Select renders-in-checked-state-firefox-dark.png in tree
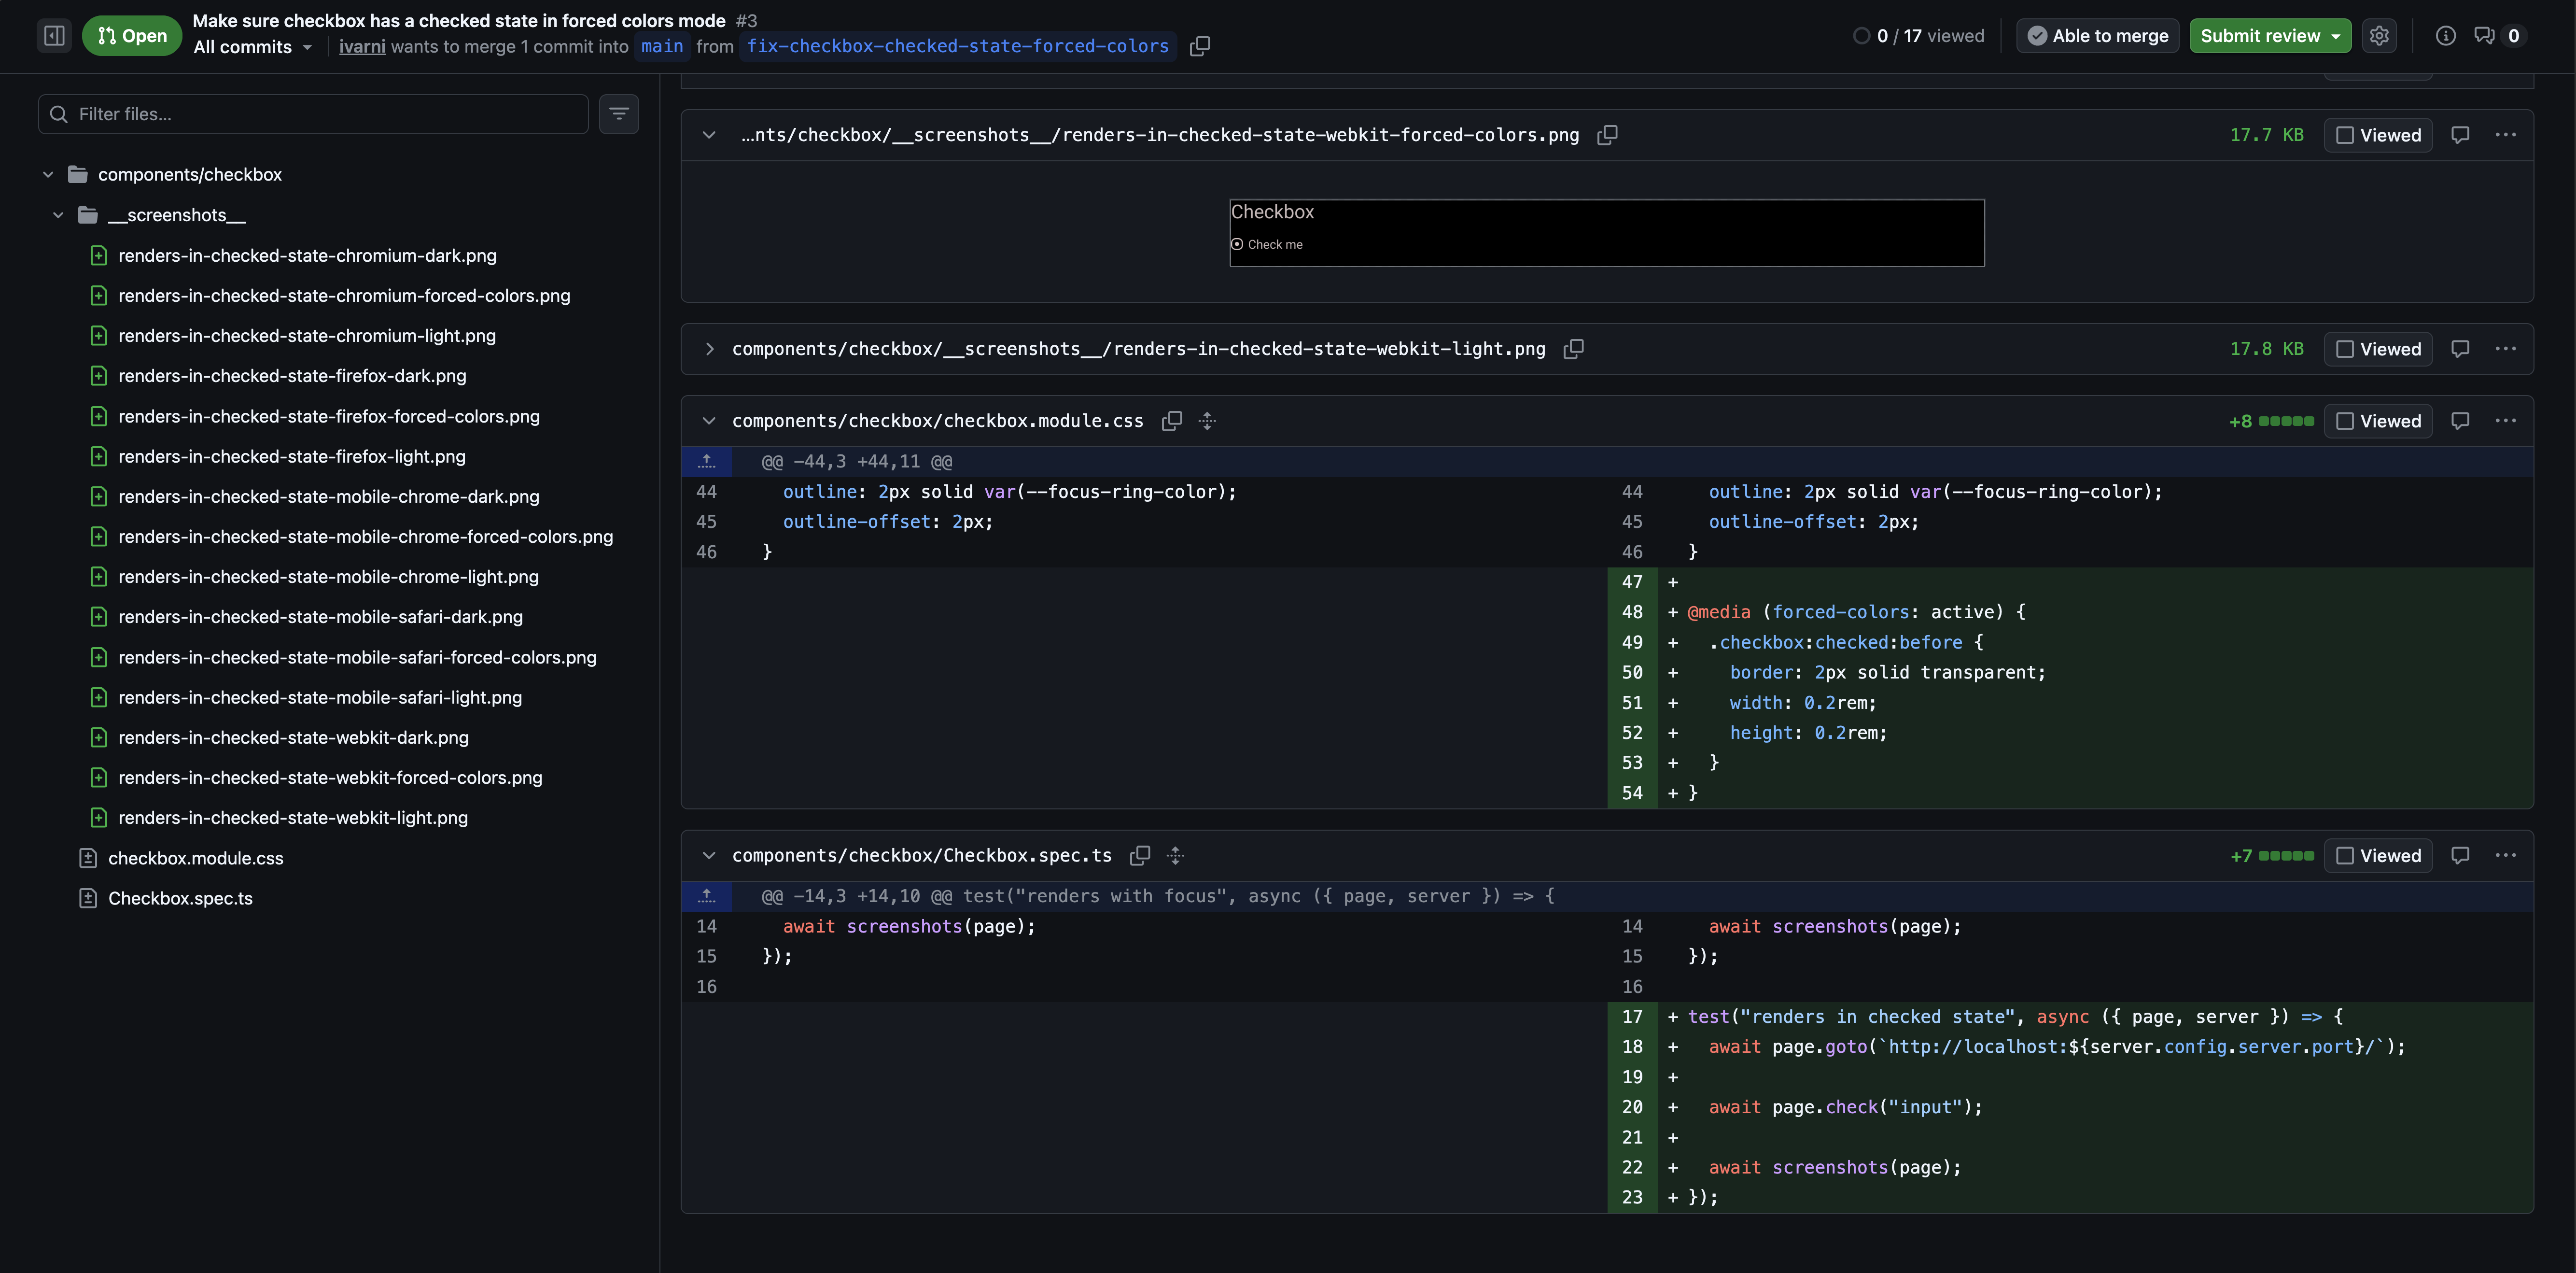Image resolution: width=2576 pixels, height=1273 pixels. [x=292, y=376]
